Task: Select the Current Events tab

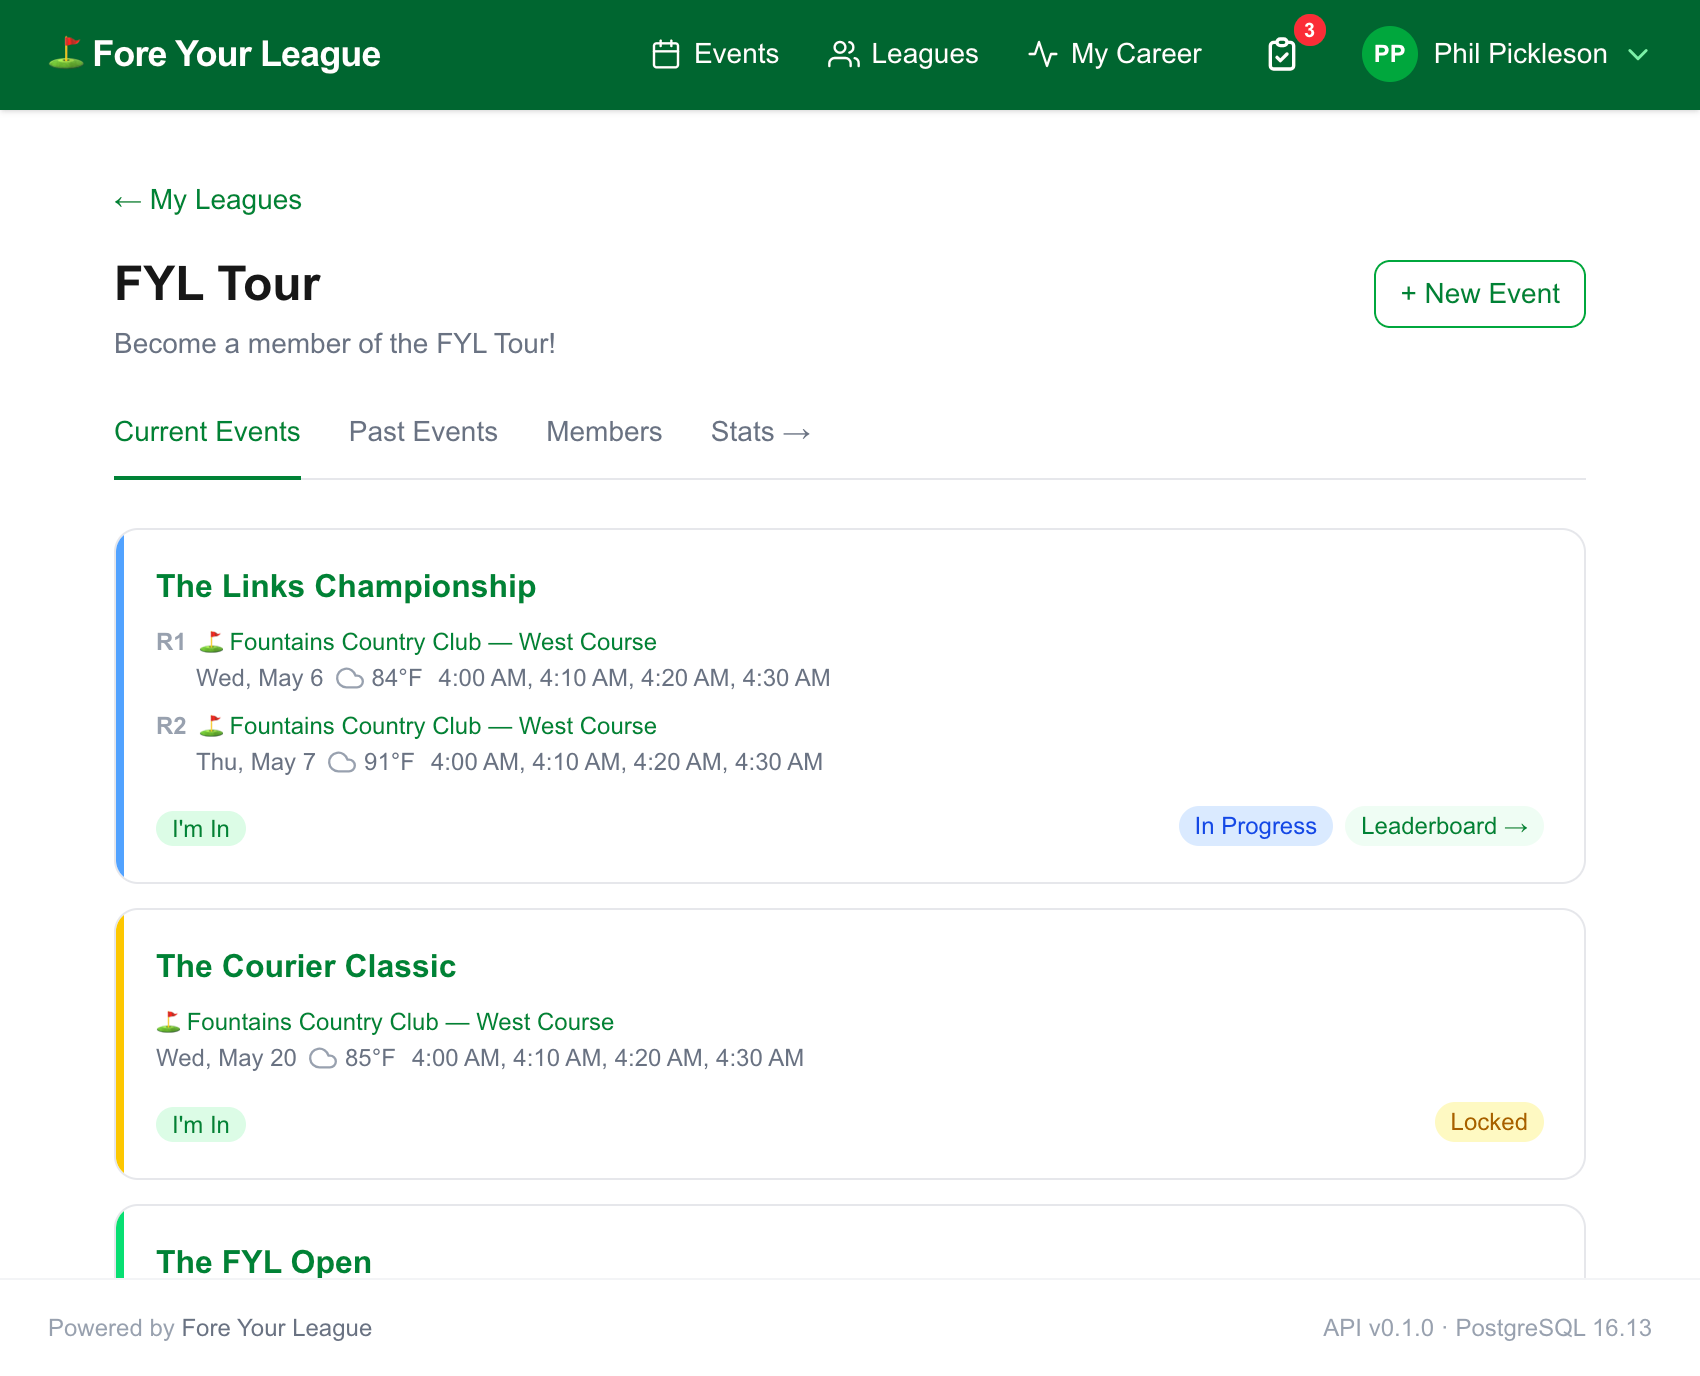Action: click(x=207, y=432)
